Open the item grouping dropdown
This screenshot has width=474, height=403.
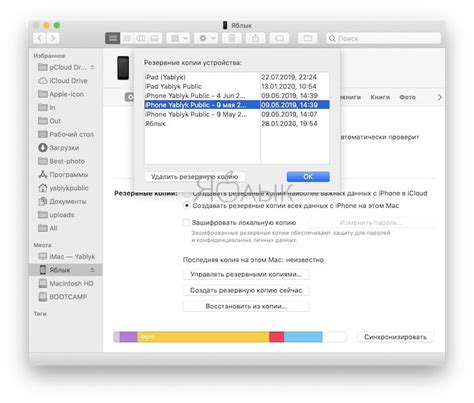pos(178,38)
